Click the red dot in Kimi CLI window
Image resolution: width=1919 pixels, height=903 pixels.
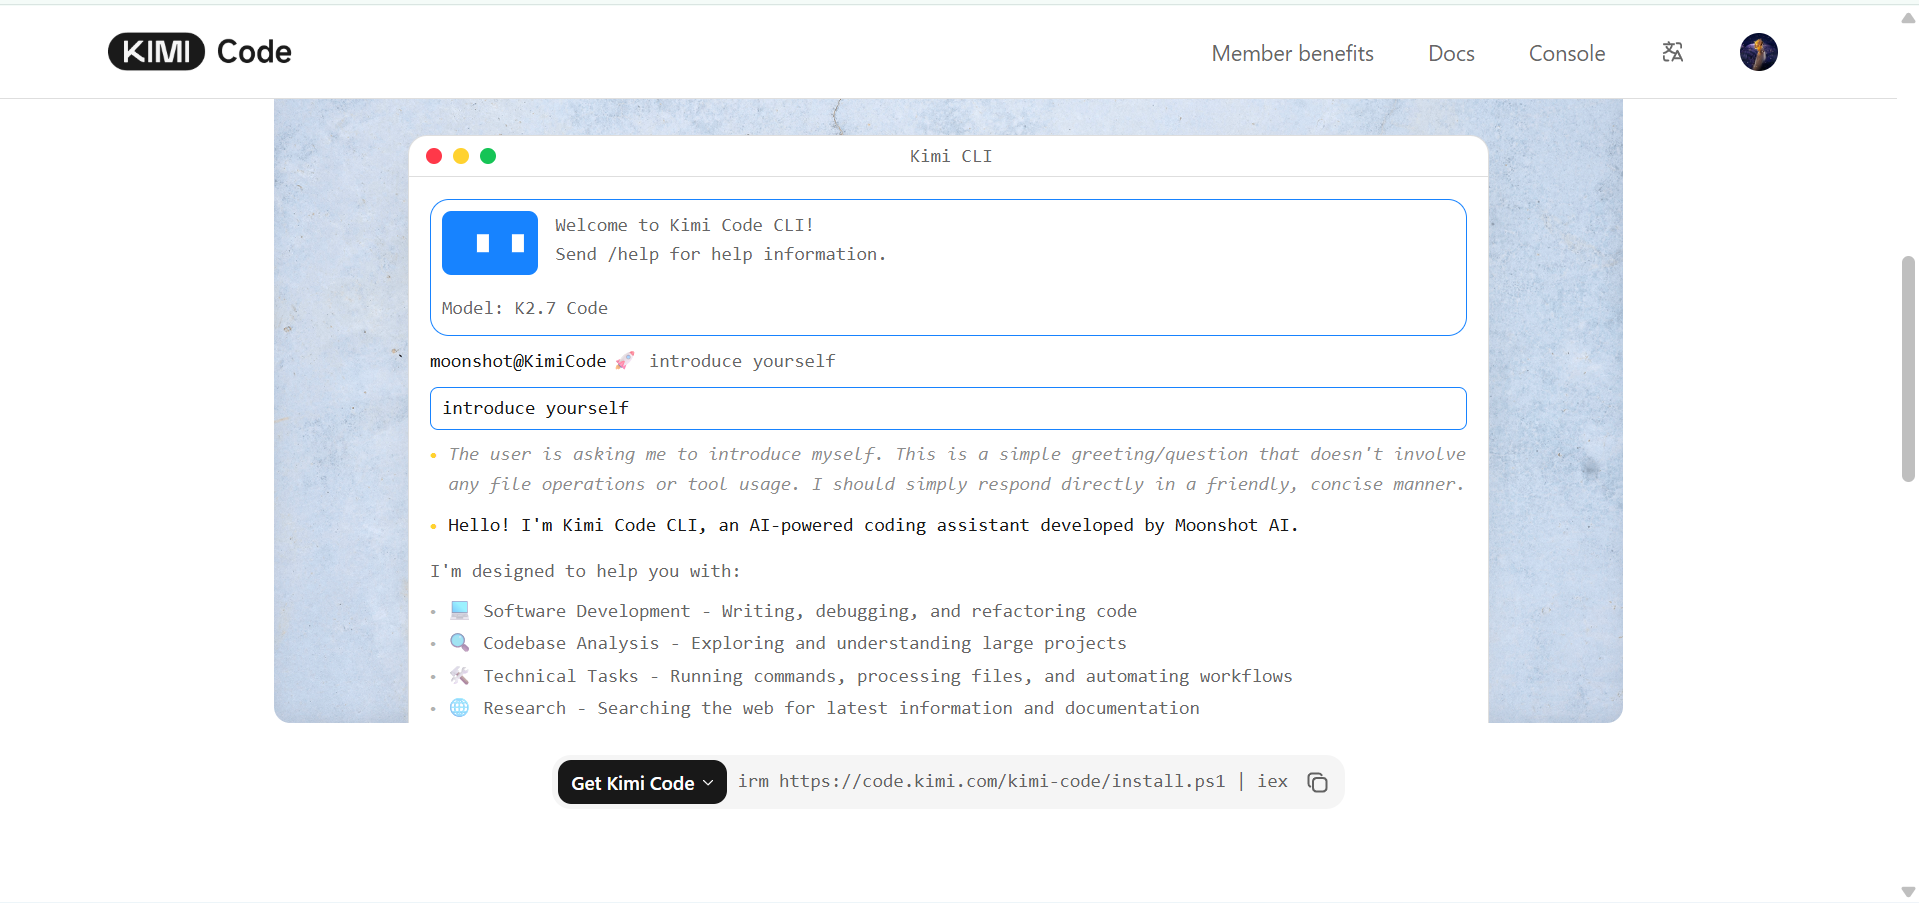tap(434, 156)
